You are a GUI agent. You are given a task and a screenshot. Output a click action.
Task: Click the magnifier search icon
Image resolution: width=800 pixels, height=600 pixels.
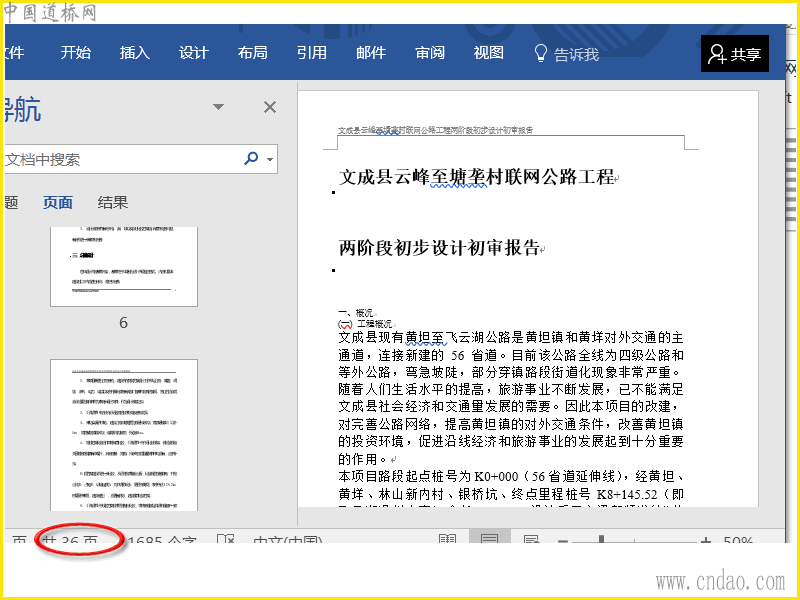click(x=252, y=158)
